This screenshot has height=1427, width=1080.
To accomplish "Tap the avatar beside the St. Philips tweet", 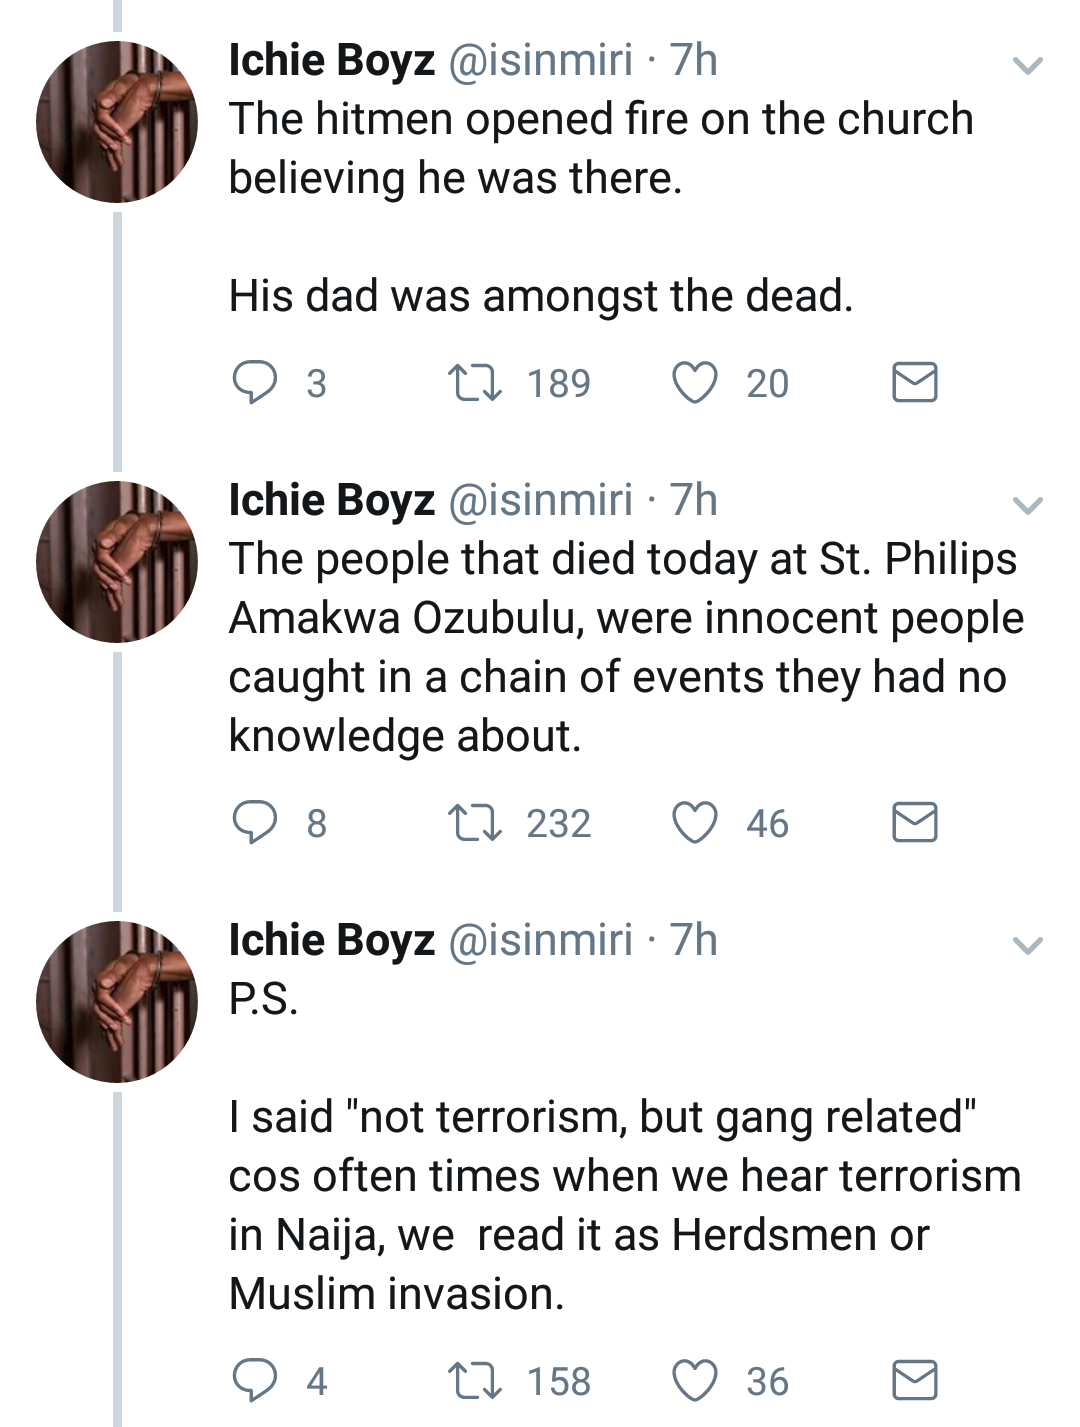I will [x=117, y=562].
